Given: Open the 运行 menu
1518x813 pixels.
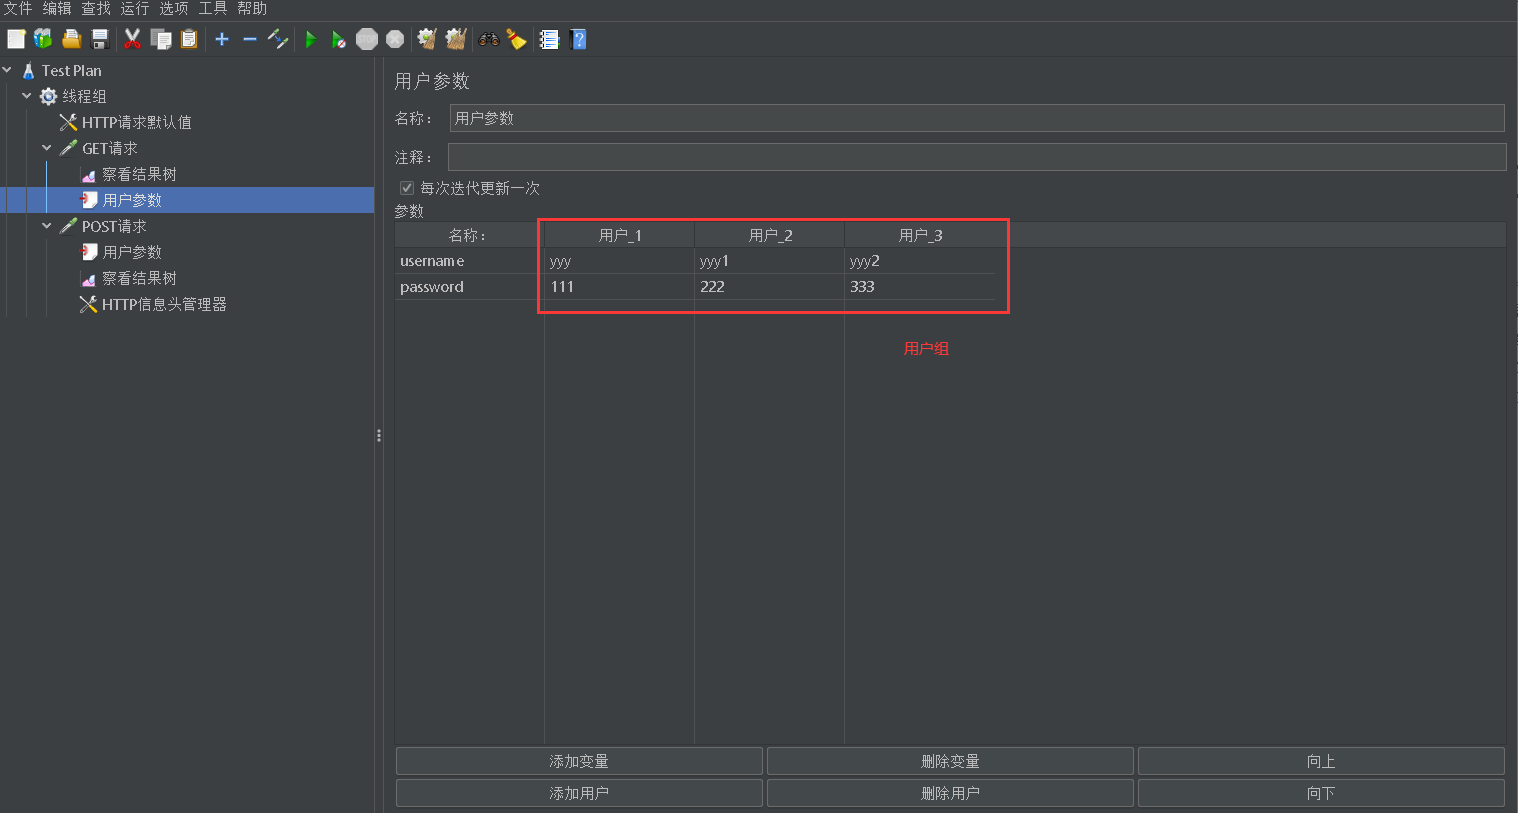Looking at the screenshot, I should click(134, 9).
